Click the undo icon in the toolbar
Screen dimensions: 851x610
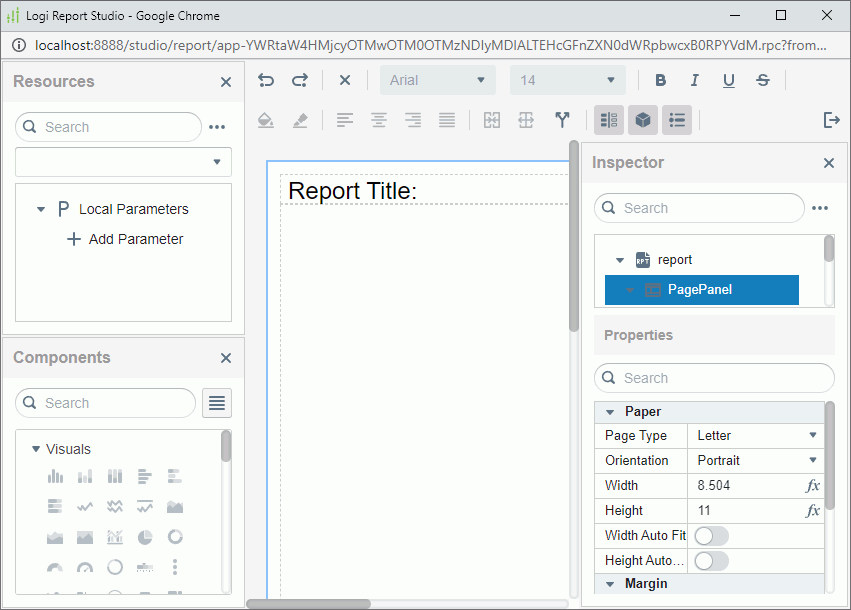[265, 80]
